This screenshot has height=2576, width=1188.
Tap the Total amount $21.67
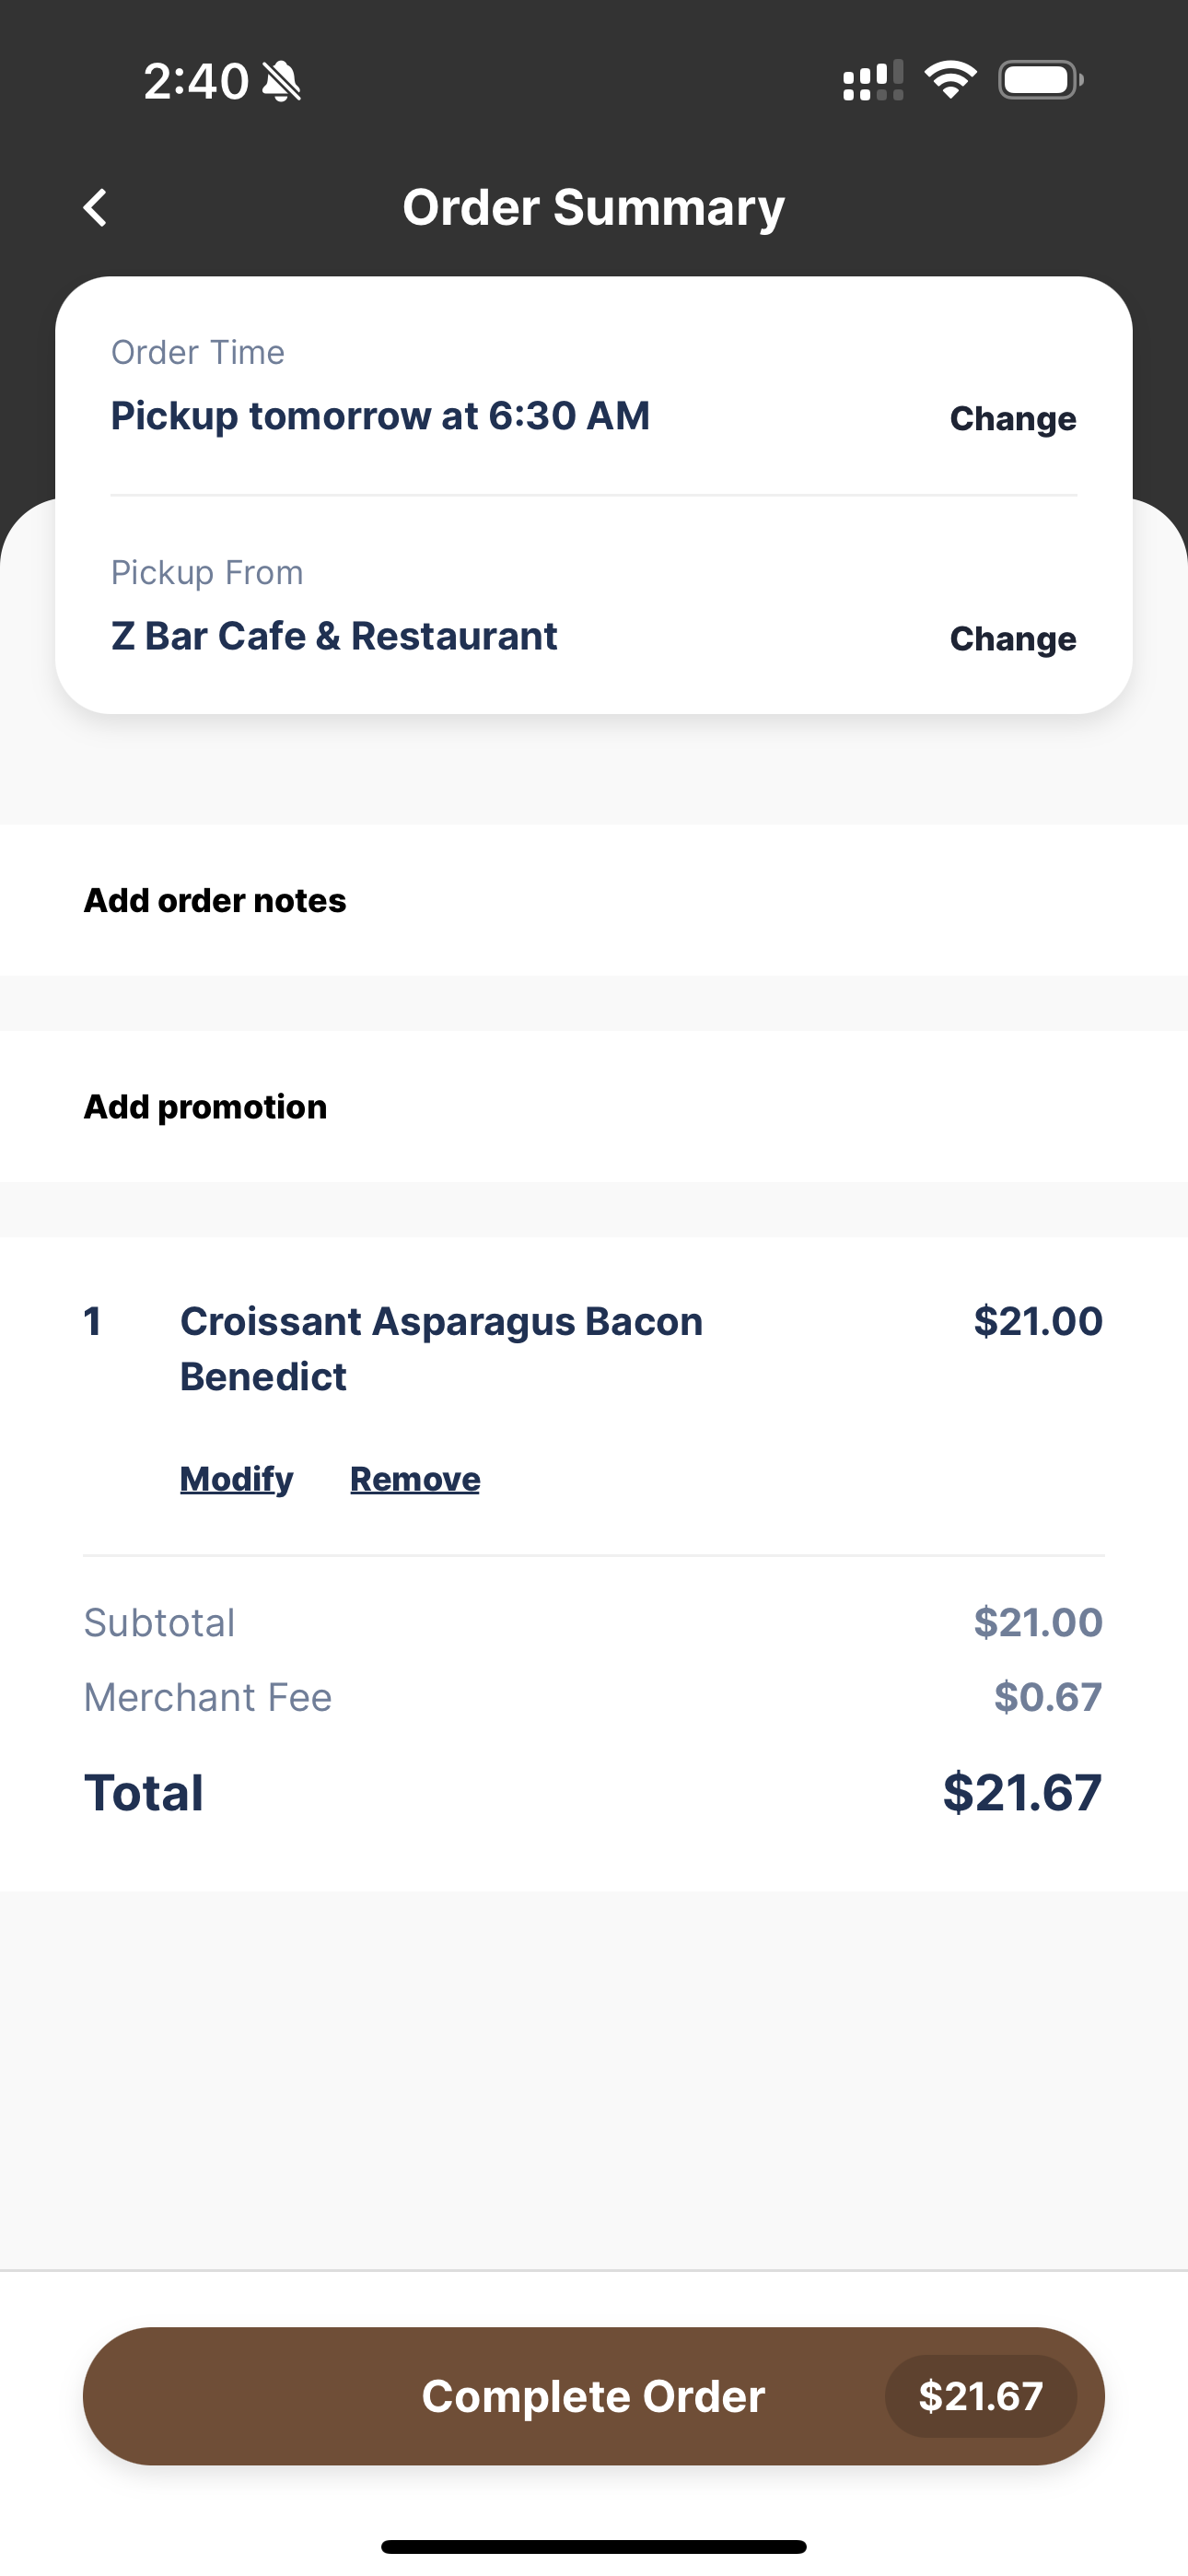coord(1022,1792)
